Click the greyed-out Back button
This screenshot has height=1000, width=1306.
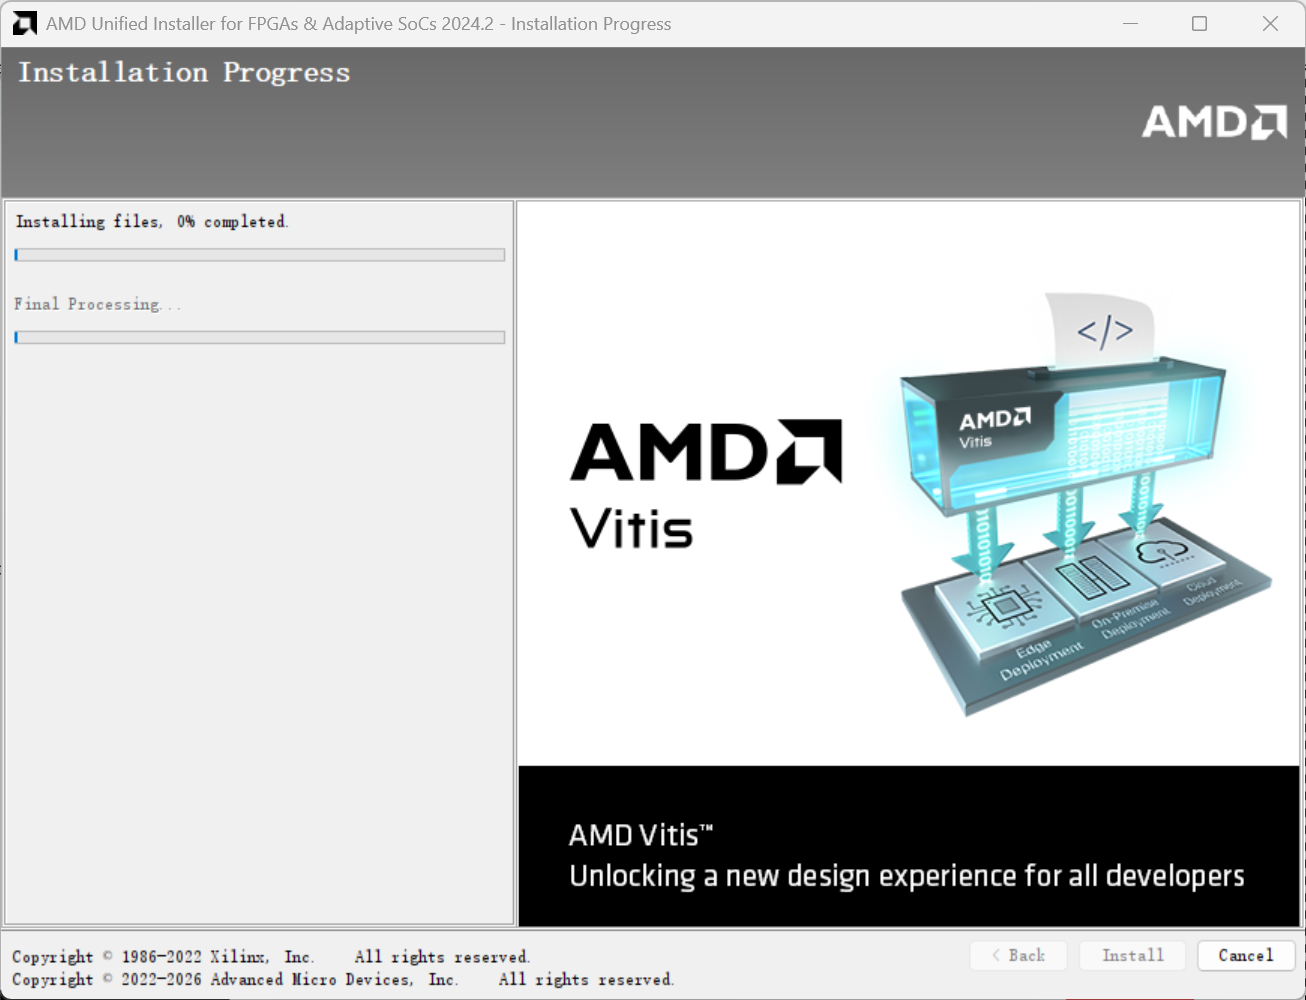[x=1018, y=956]
